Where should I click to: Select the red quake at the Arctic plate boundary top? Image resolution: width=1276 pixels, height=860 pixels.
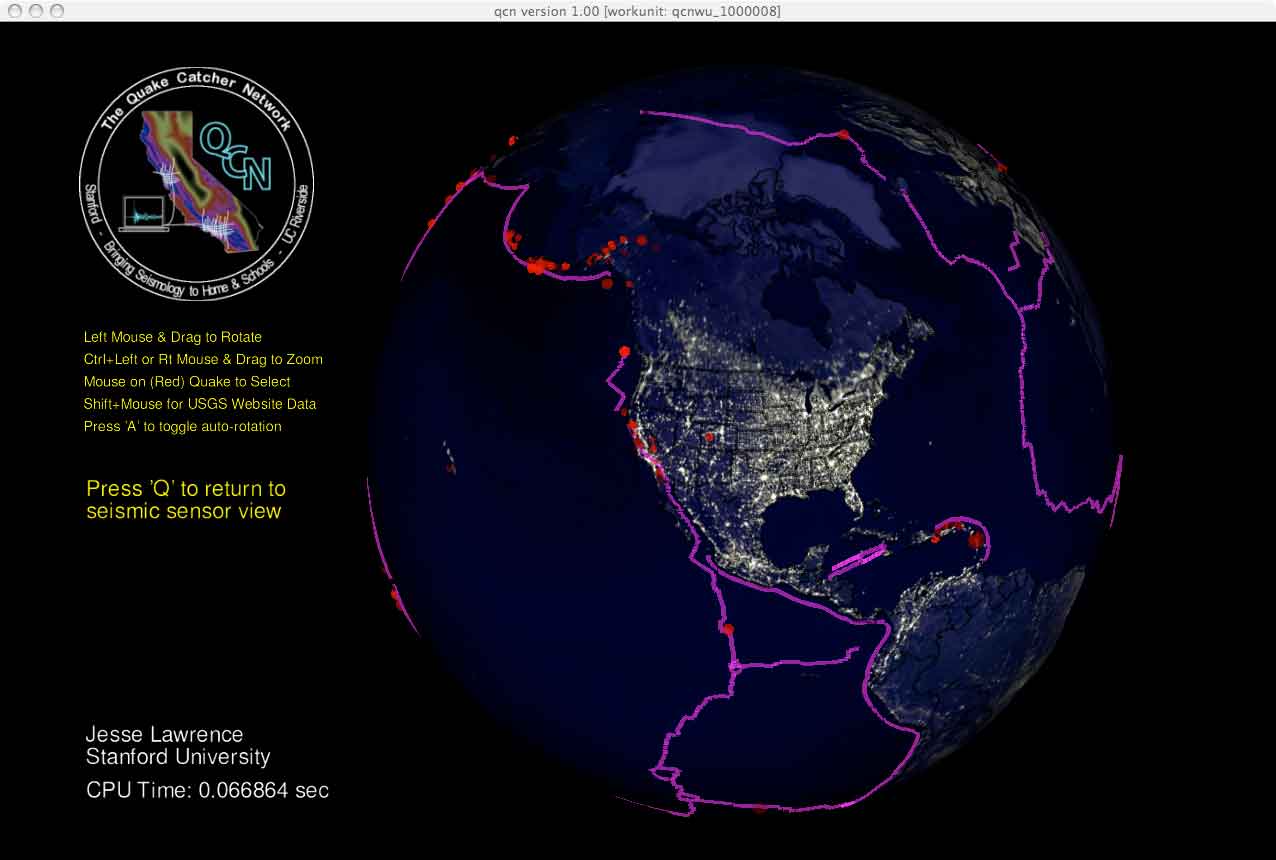click(x=843, y=134)
